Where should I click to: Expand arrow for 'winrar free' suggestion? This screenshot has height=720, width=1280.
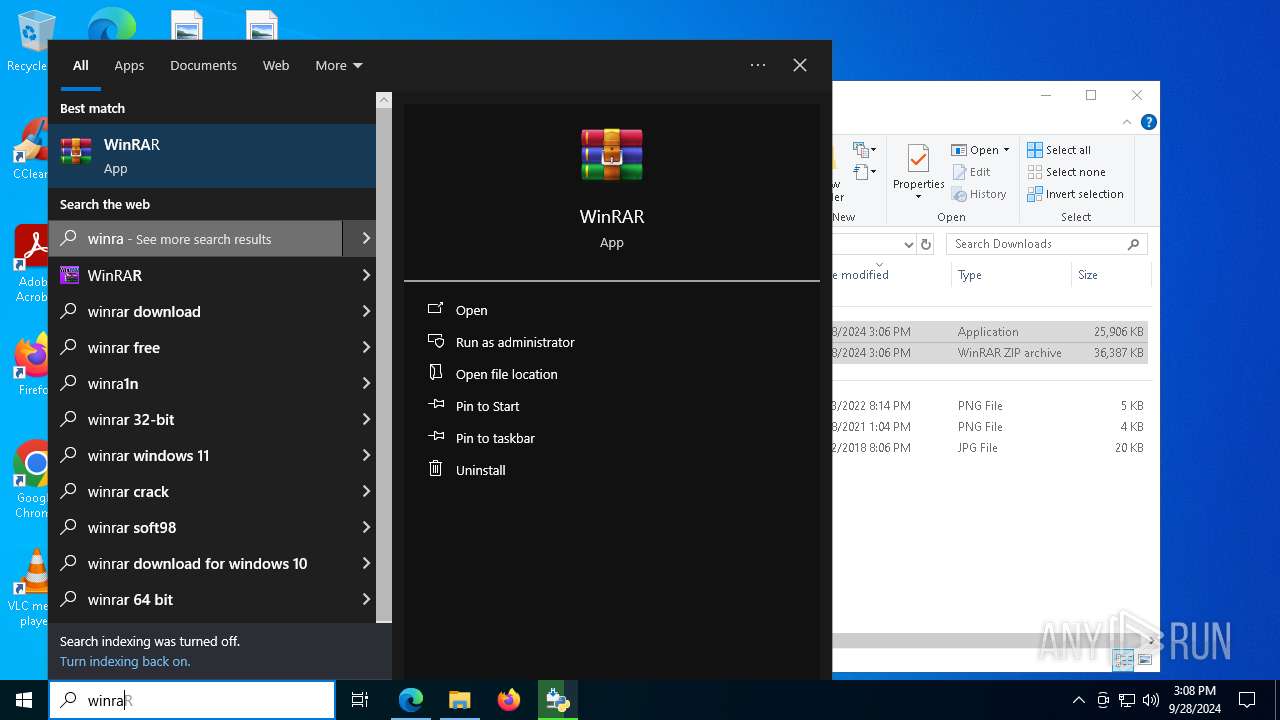(366, 347)
